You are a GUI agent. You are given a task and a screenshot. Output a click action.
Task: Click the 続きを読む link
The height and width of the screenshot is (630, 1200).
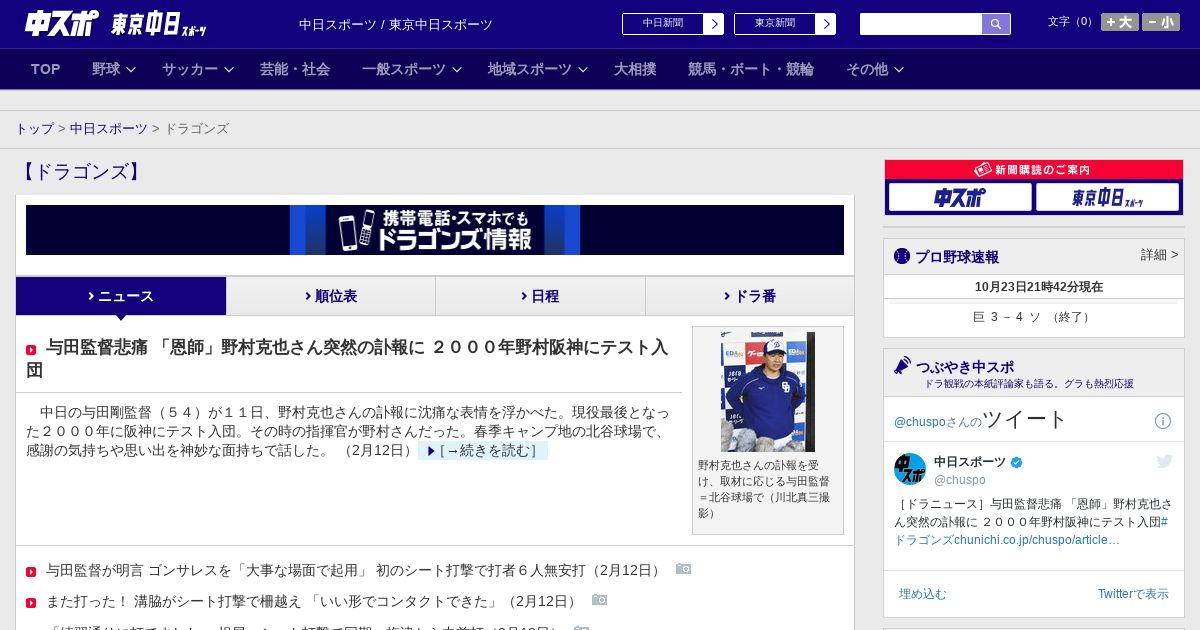click(x=483, y=451)
